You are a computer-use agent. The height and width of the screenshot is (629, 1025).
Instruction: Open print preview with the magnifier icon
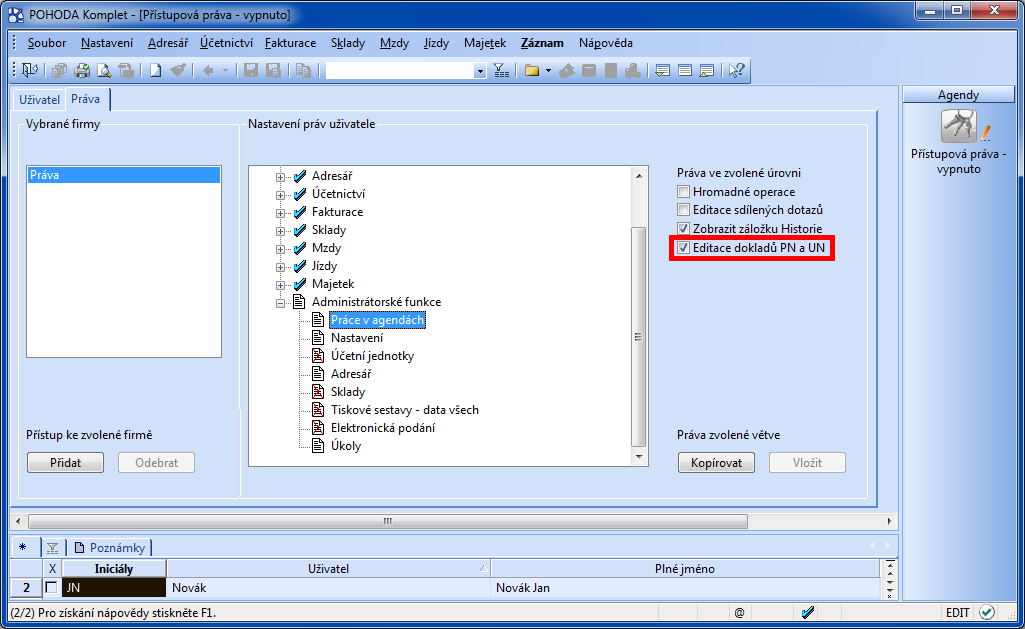104,70
